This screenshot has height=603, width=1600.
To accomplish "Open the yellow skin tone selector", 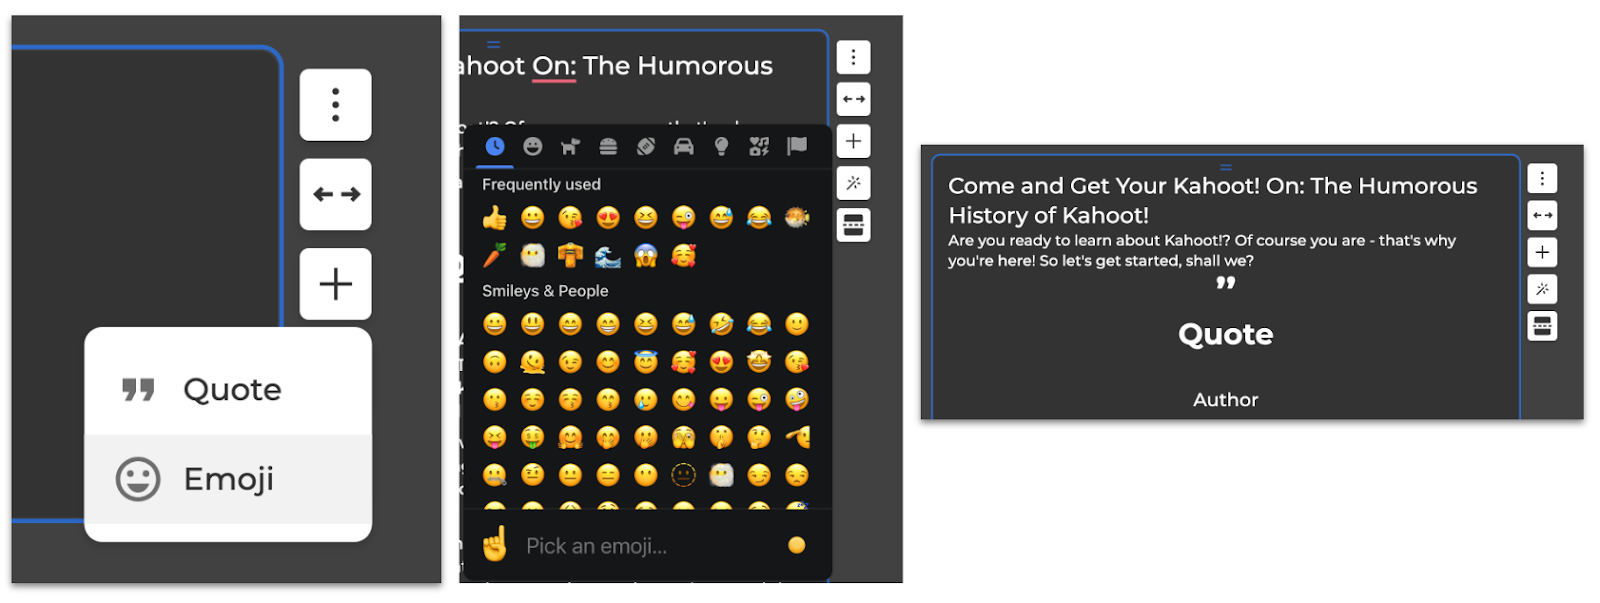I will [797, 545].
